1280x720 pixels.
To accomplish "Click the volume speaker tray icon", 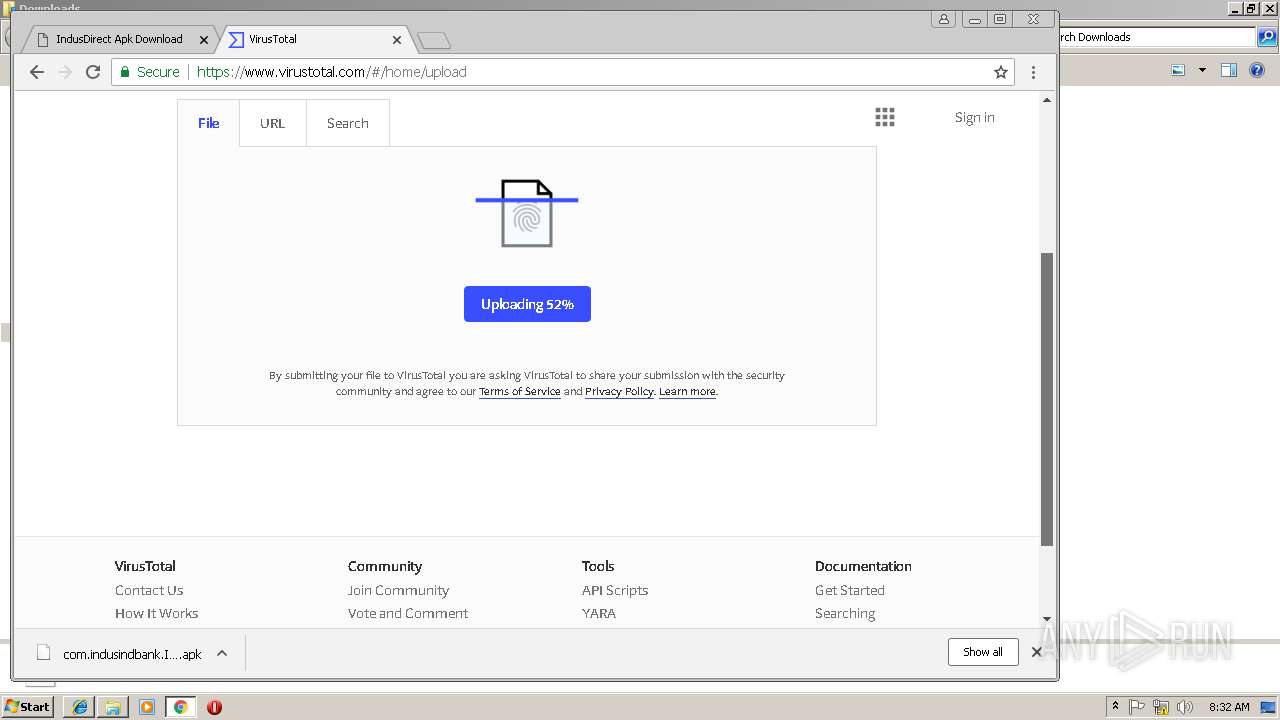I will (1185, 707).
